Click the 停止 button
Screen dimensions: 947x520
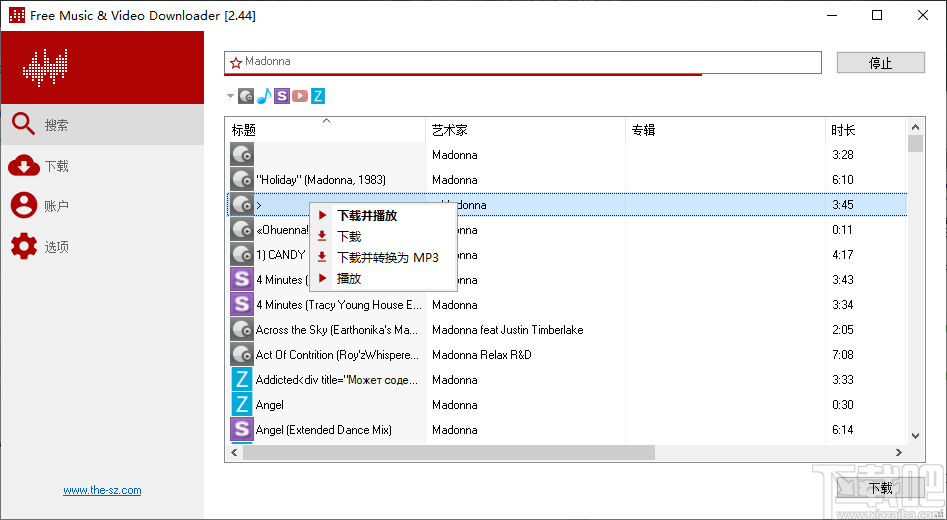[881, 63]
